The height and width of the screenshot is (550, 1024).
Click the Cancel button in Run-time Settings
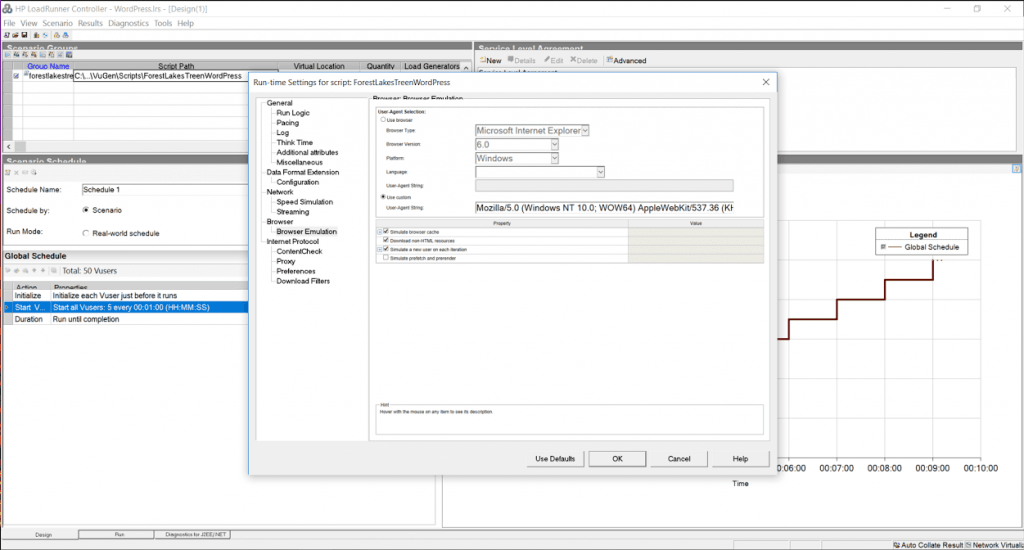coord(679,459)
